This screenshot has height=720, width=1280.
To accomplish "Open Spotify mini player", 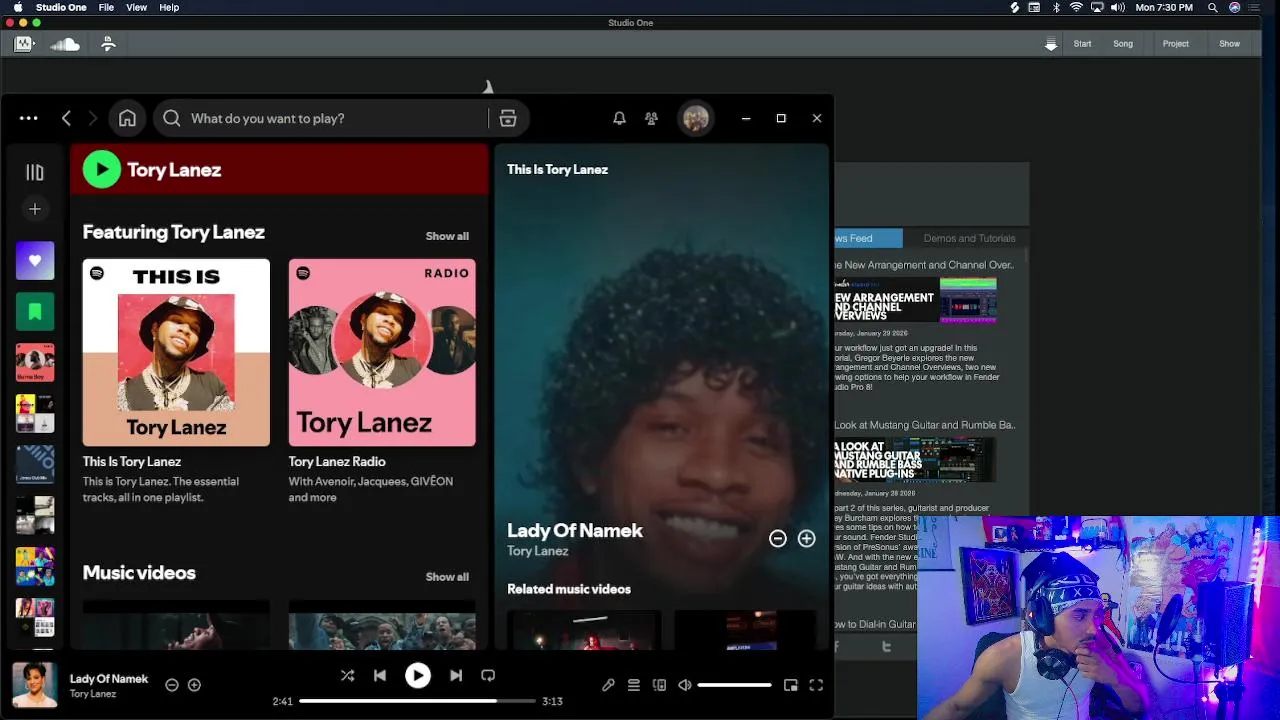I will coord(791,685).
